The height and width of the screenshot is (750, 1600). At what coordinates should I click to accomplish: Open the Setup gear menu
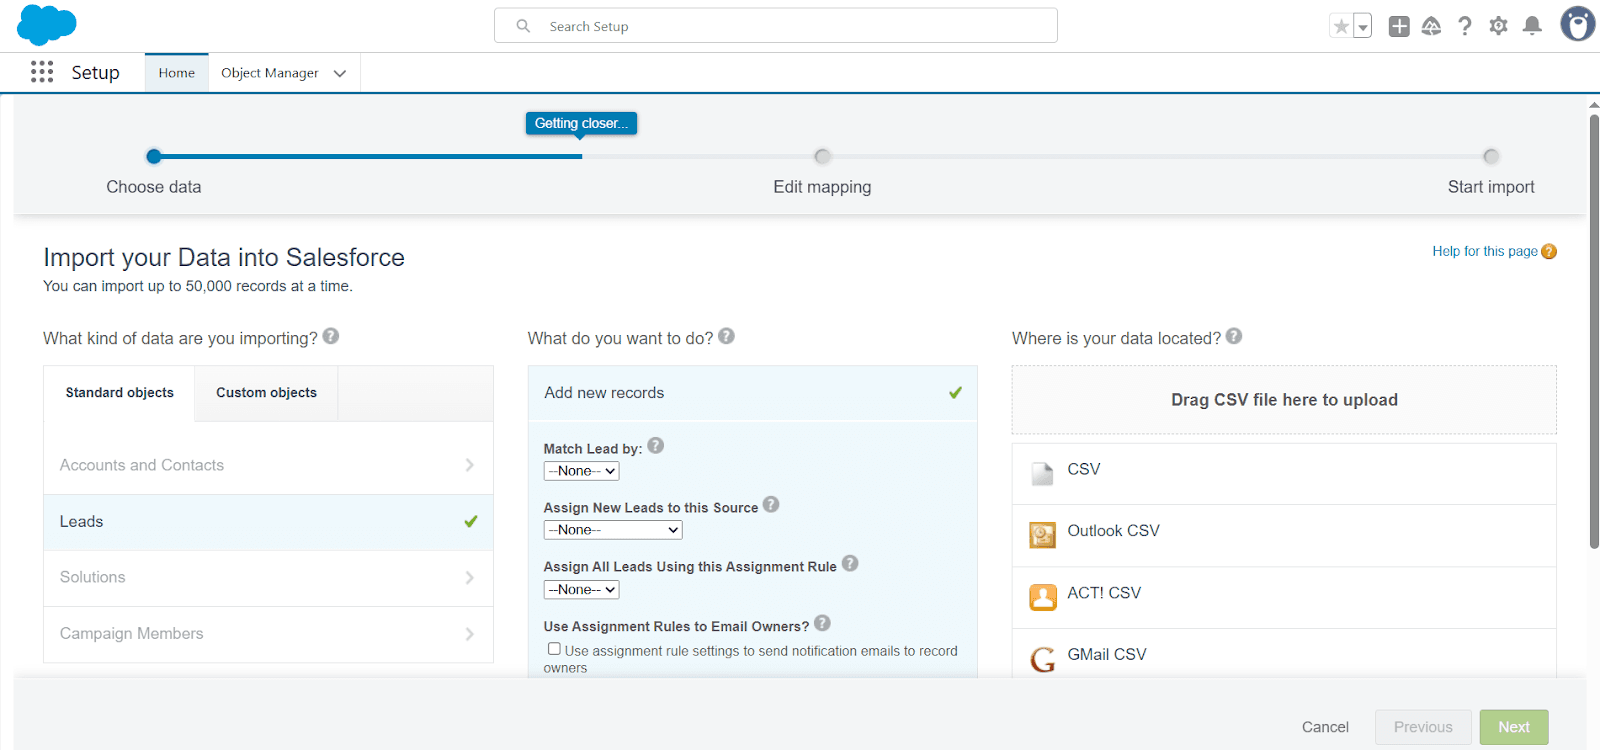point(1498,27)
